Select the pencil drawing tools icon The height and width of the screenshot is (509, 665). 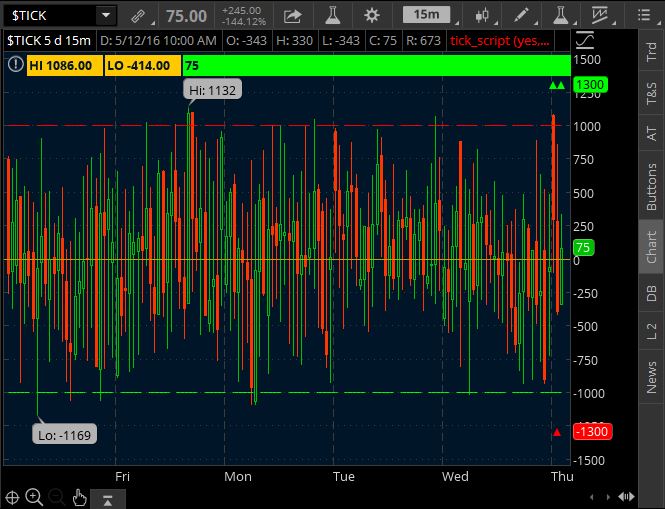(521, 15)
